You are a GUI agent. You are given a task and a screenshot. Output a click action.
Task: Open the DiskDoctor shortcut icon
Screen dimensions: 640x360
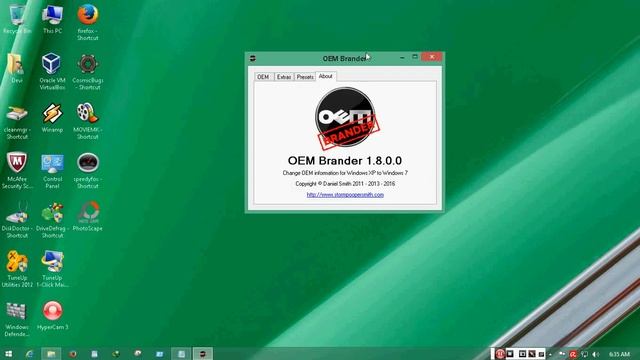[x=17, y=220]
